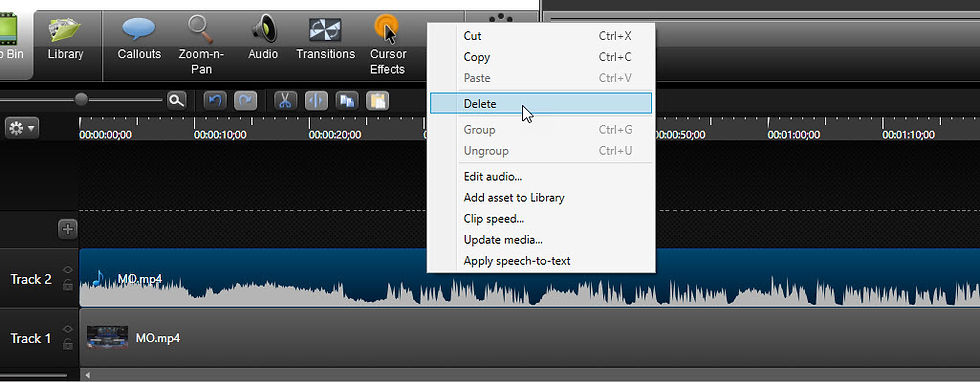Choose Paste from the context menu
This screenshot has width=980, height=382.
(x=541, y=78)
